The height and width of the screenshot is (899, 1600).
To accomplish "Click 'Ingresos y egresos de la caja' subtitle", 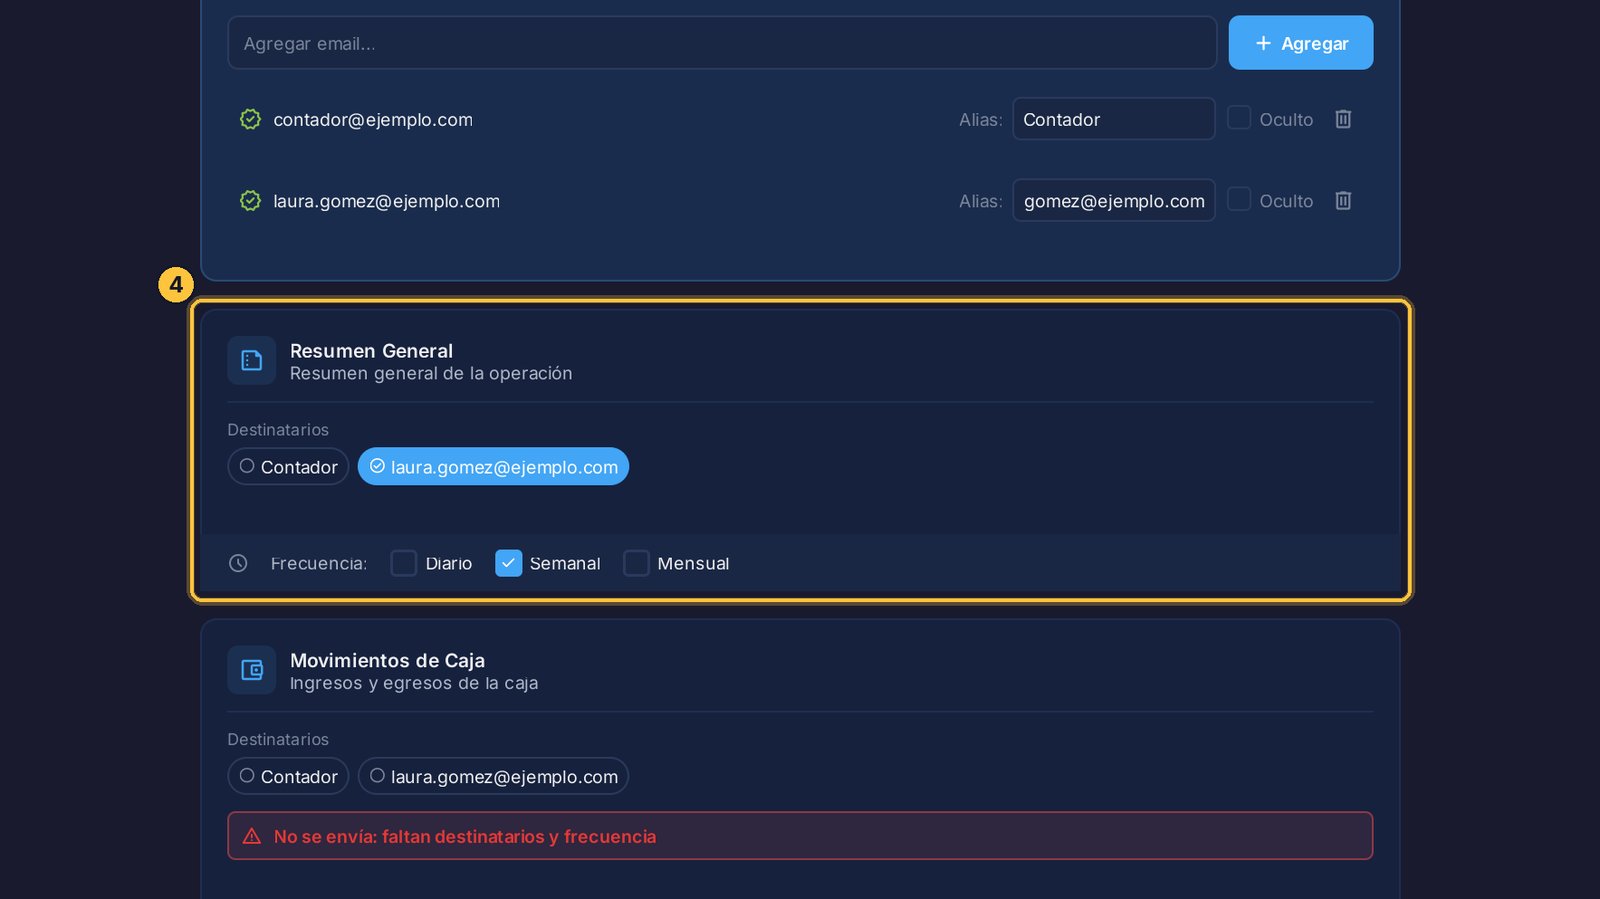I will (x=414, y=684).
